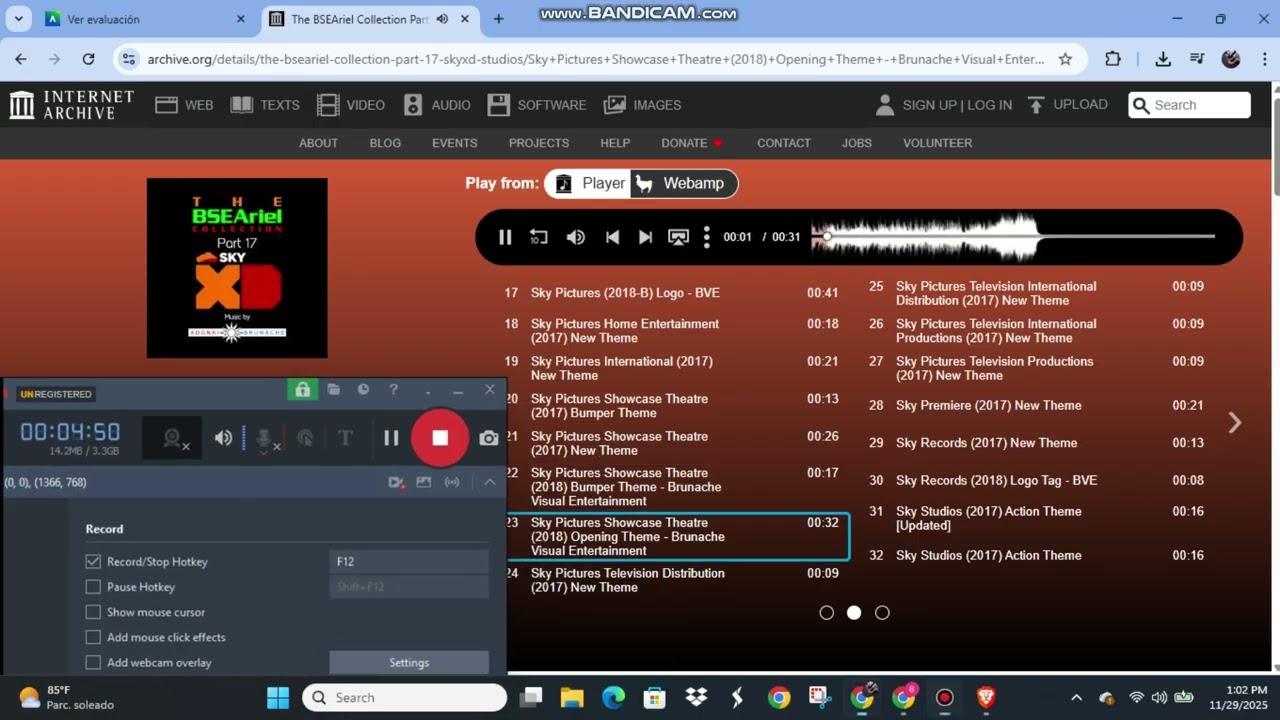1280x720 pixels.
Task: Open Bandicam audio-only mode icon
Action: 452,482
